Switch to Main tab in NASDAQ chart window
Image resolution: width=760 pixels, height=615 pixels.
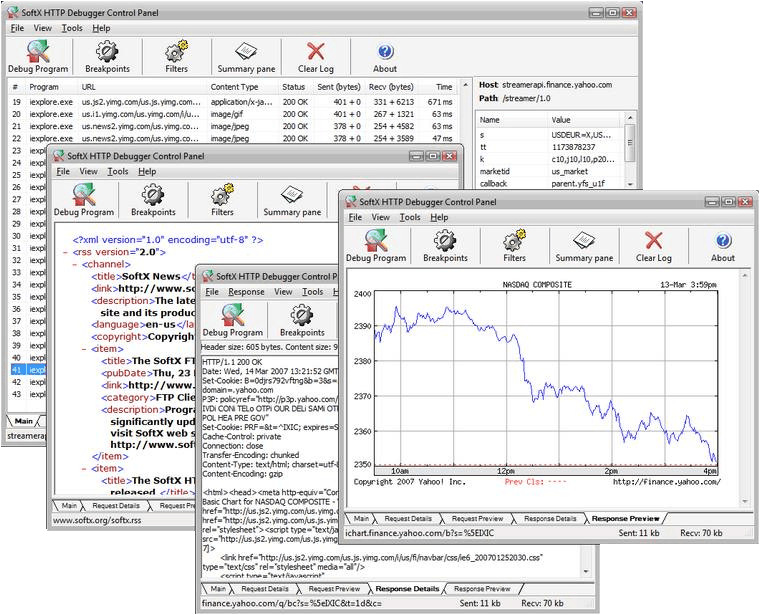[x=361, y=519]
